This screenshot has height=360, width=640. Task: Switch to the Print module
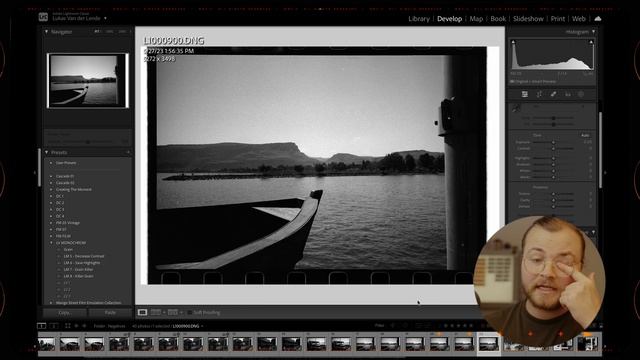tap(558, 19)
